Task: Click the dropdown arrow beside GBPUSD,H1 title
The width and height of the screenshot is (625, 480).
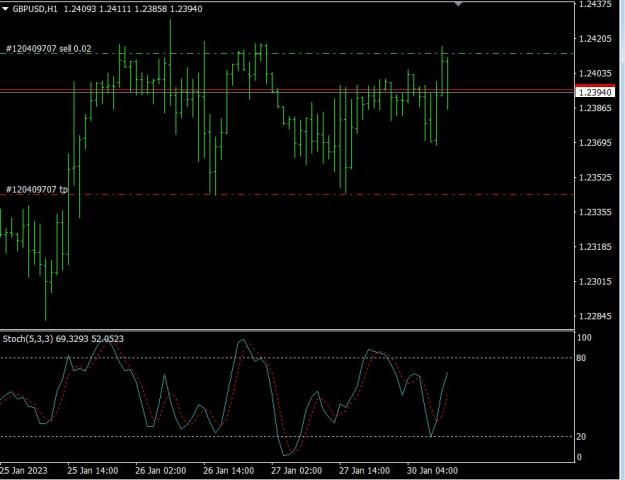Action: click(5, 9)
